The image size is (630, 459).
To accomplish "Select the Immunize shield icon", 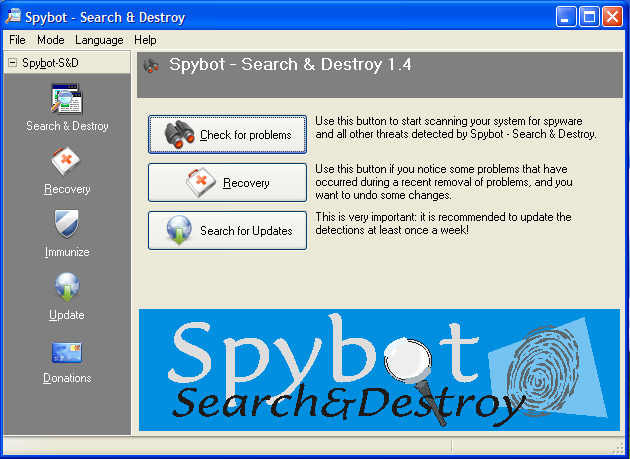I will coord(67,224).
